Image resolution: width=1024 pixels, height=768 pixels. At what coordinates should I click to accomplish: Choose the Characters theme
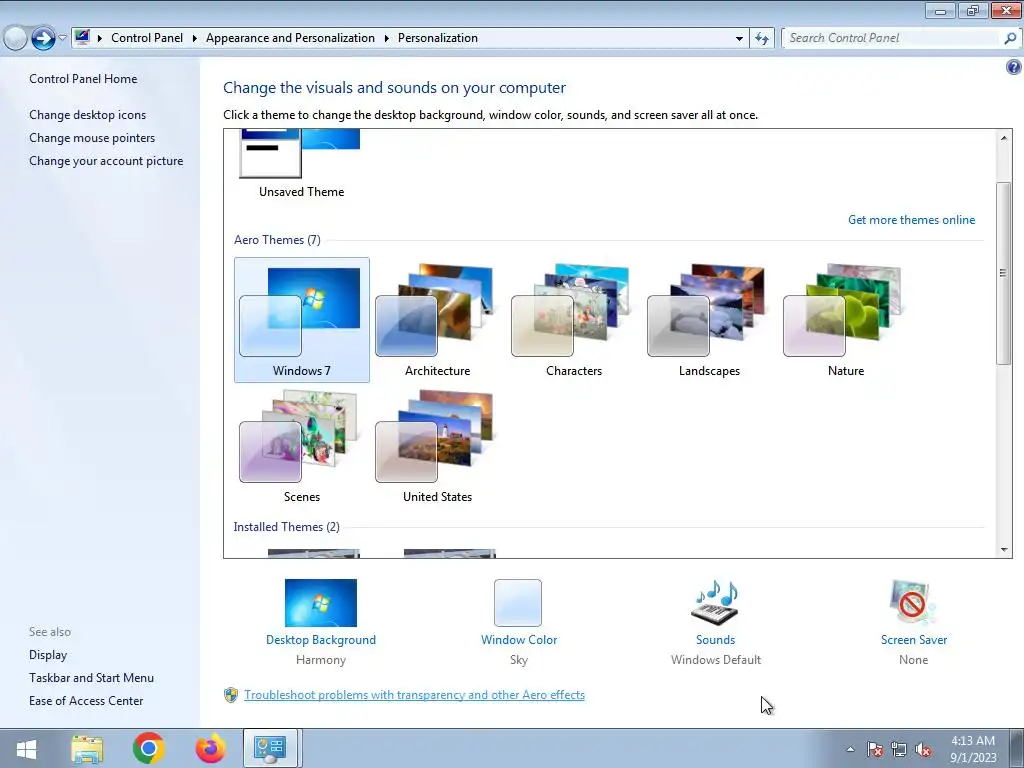point(573,319)
